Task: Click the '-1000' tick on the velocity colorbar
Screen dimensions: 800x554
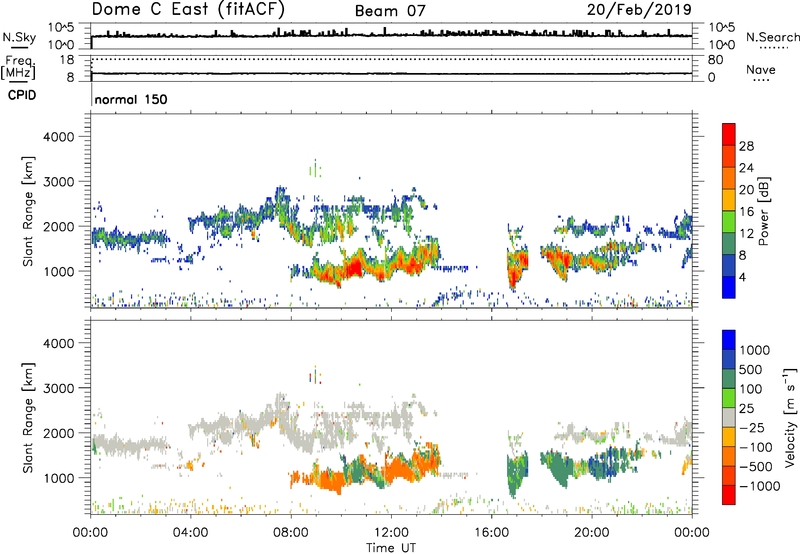Action: point(759,486)
